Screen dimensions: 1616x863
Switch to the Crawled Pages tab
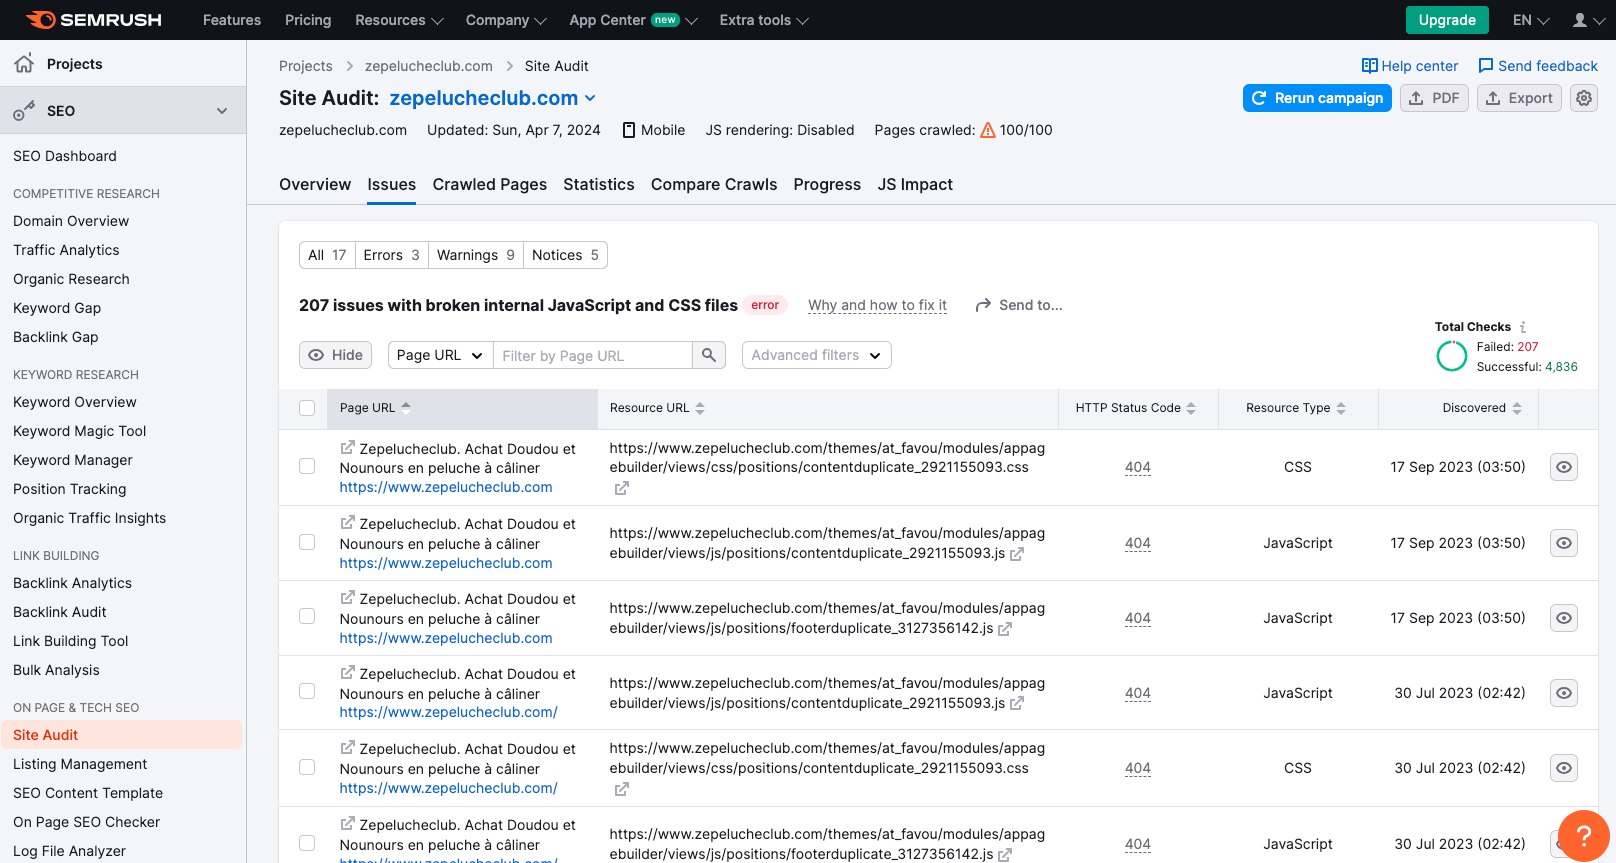(489, 185)
